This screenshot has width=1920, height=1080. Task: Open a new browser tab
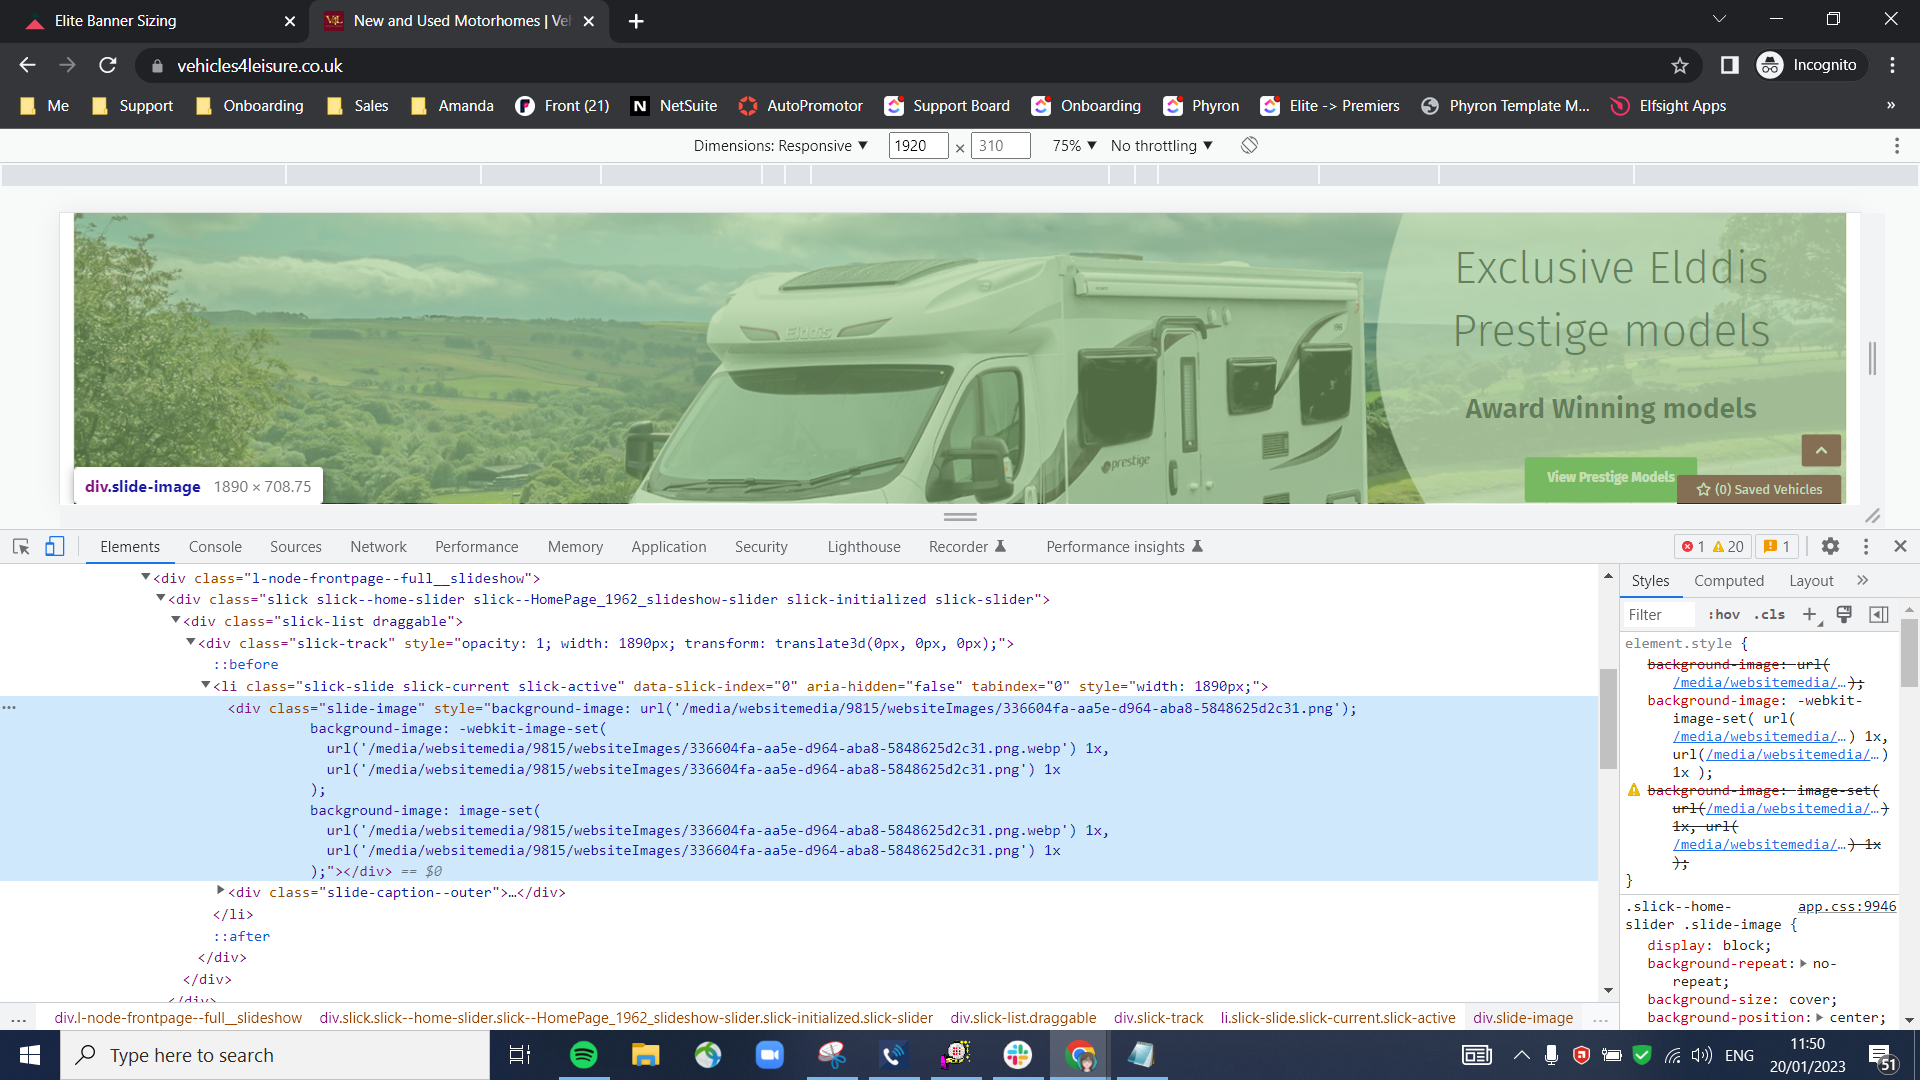(x=636, y=21)
